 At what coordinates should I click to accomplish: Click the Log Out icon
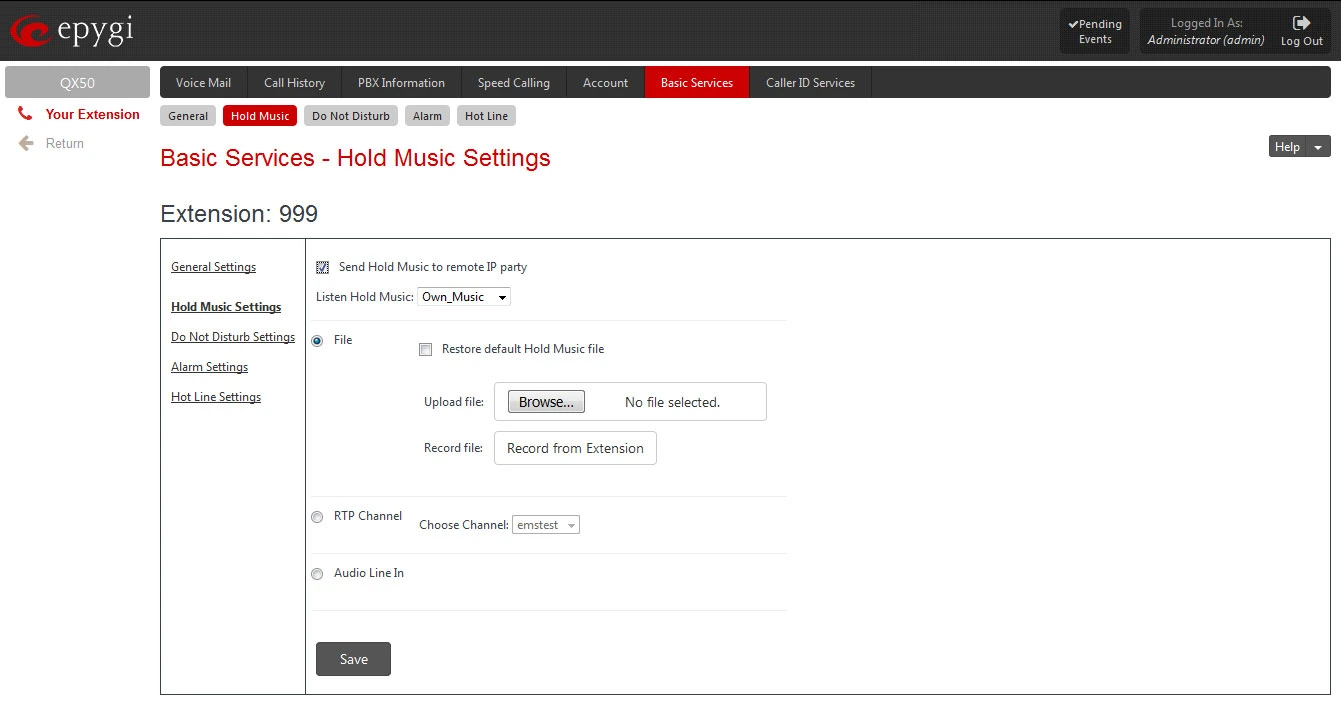[1301, 23]
